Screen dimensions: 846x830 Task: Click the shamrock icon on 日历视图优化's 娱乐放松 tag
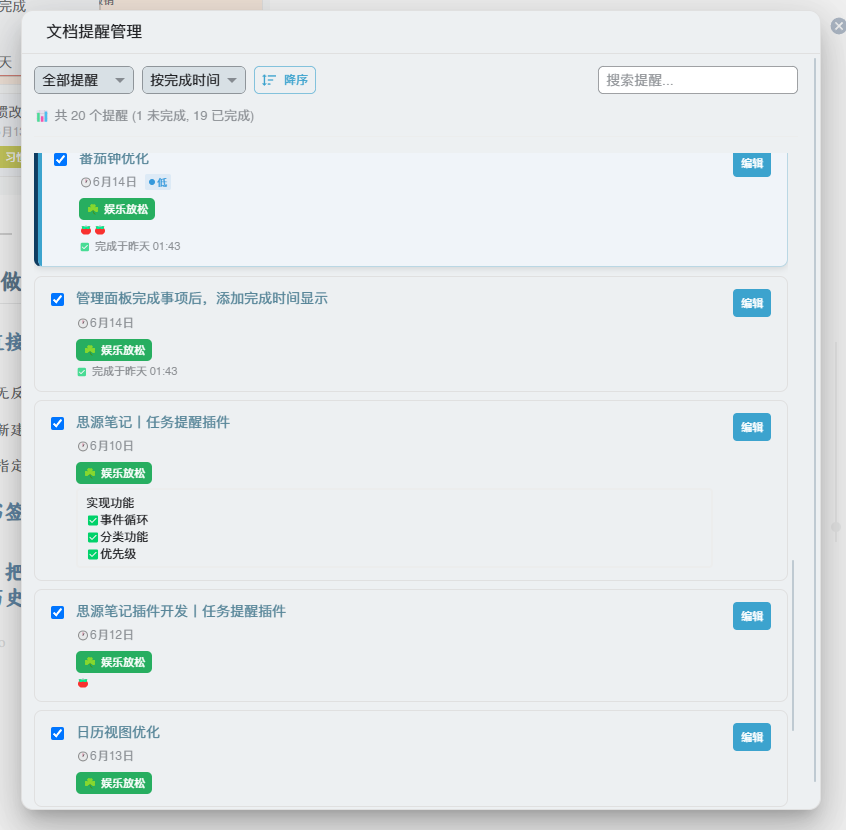(x=92, y=783)
